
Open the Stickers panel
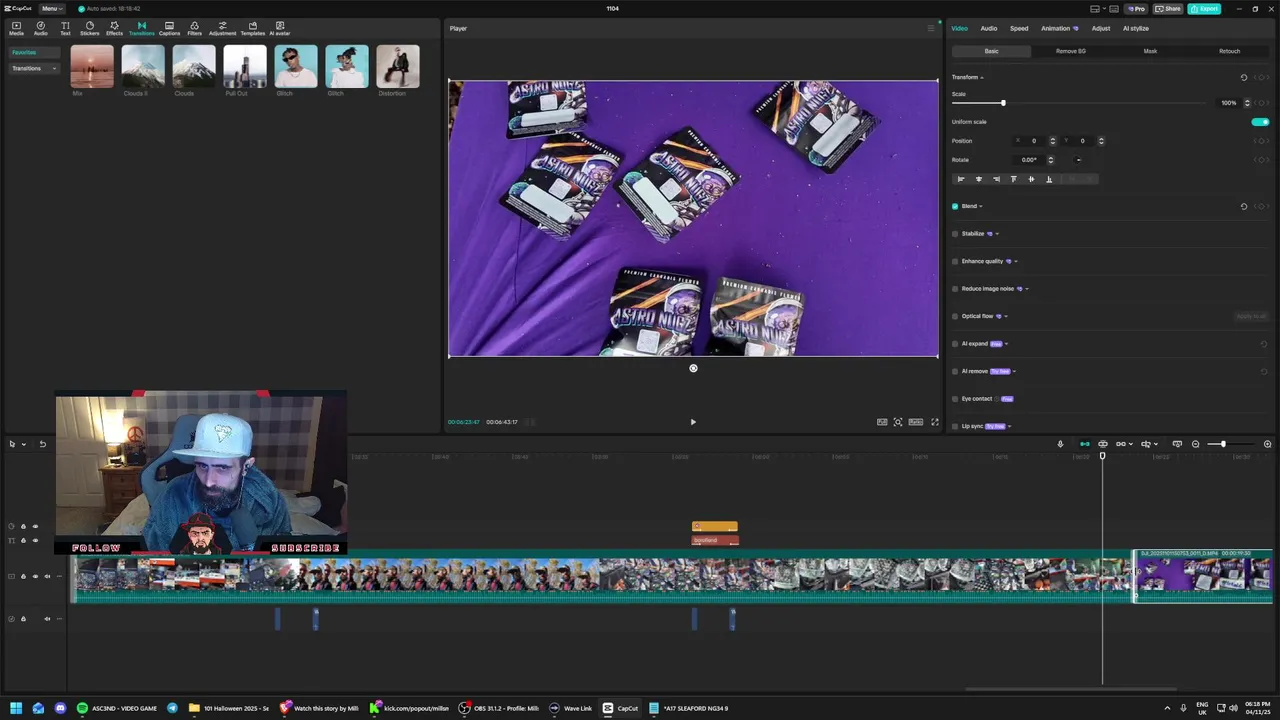coord(90,28)
